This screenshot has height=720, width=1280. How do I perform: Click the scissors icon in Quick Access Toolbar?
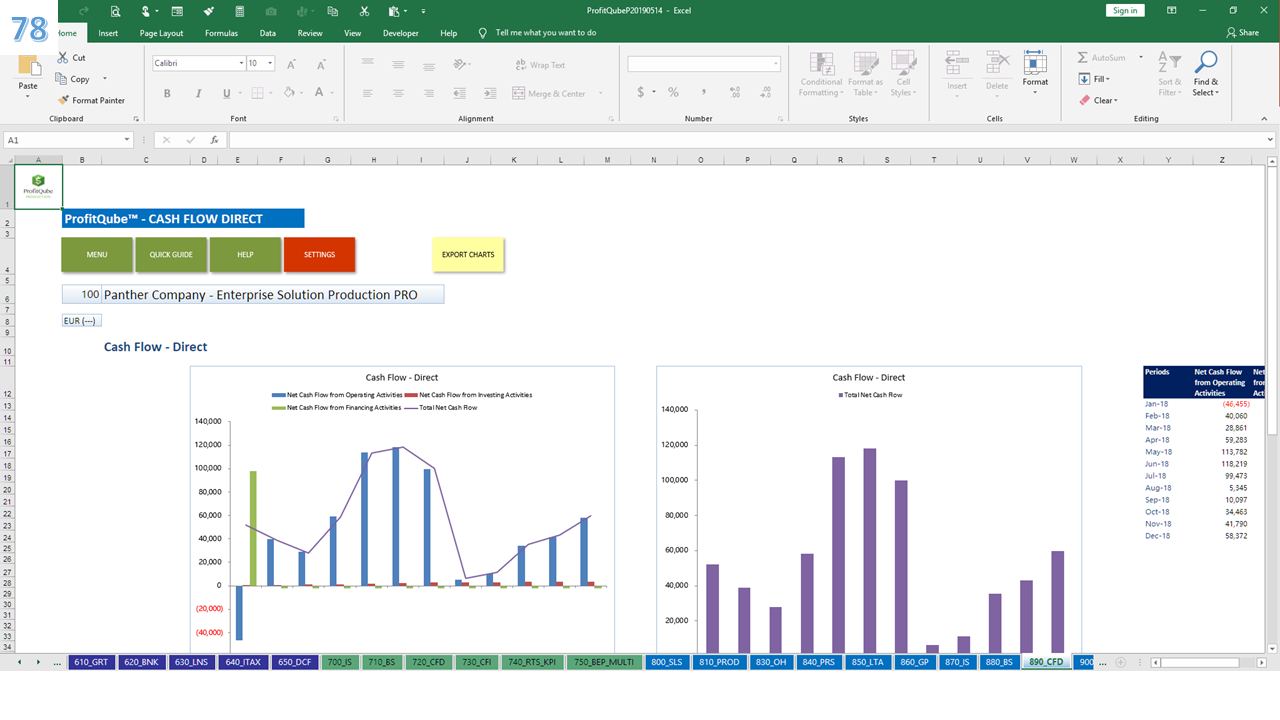click(364, 10)
